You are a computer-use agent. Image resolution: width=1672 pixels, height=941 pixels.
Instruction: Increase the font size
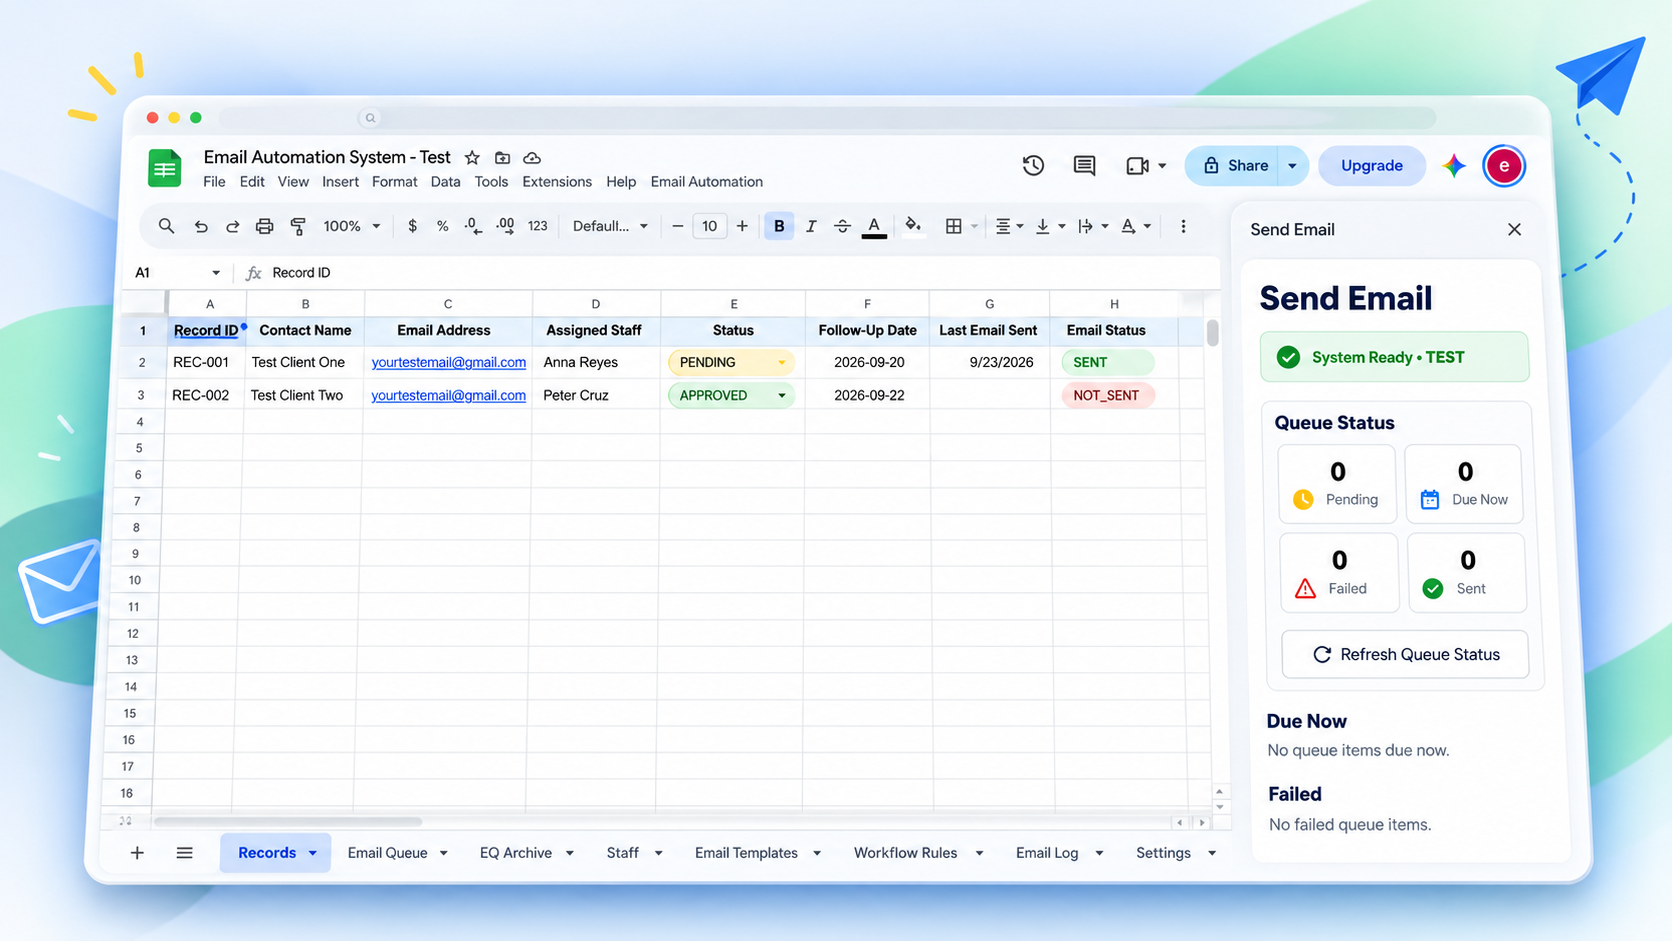click(x=742, y=226)
